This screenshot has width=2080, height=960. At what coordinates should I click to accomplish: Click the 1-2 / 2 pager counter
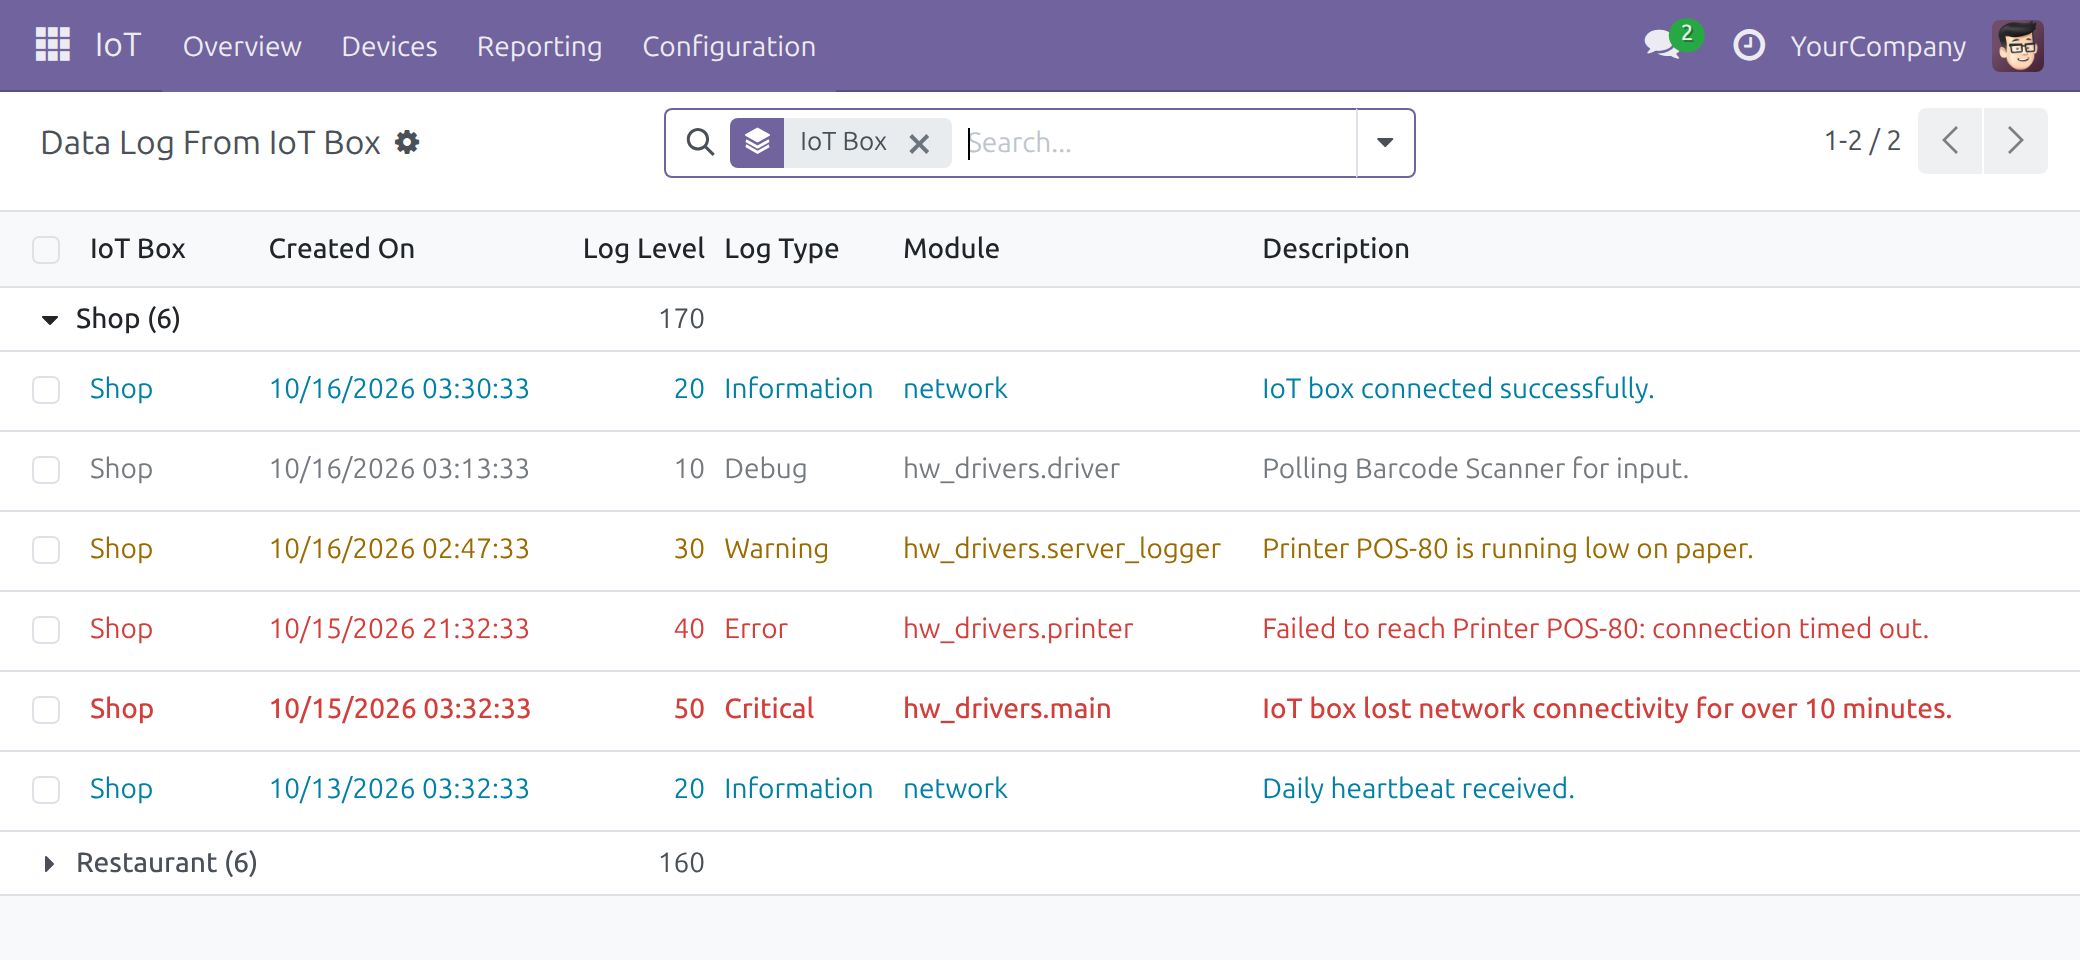click(x=1862, y=141)
